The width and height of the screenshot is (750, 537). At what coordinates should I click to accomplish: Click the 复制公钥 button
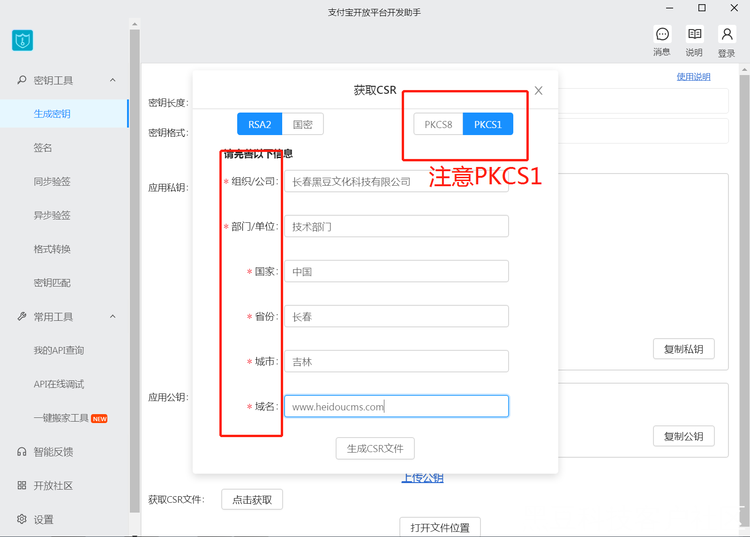[x=684, y=436]
